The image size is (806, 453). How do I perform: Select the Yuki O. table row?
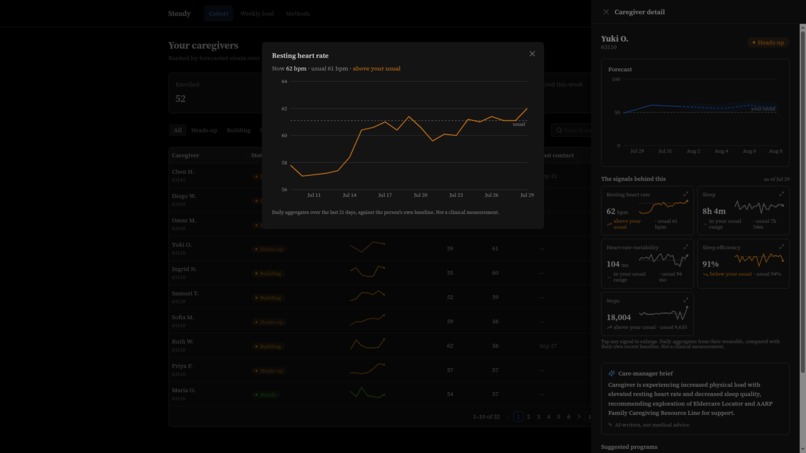pos(380,248)
